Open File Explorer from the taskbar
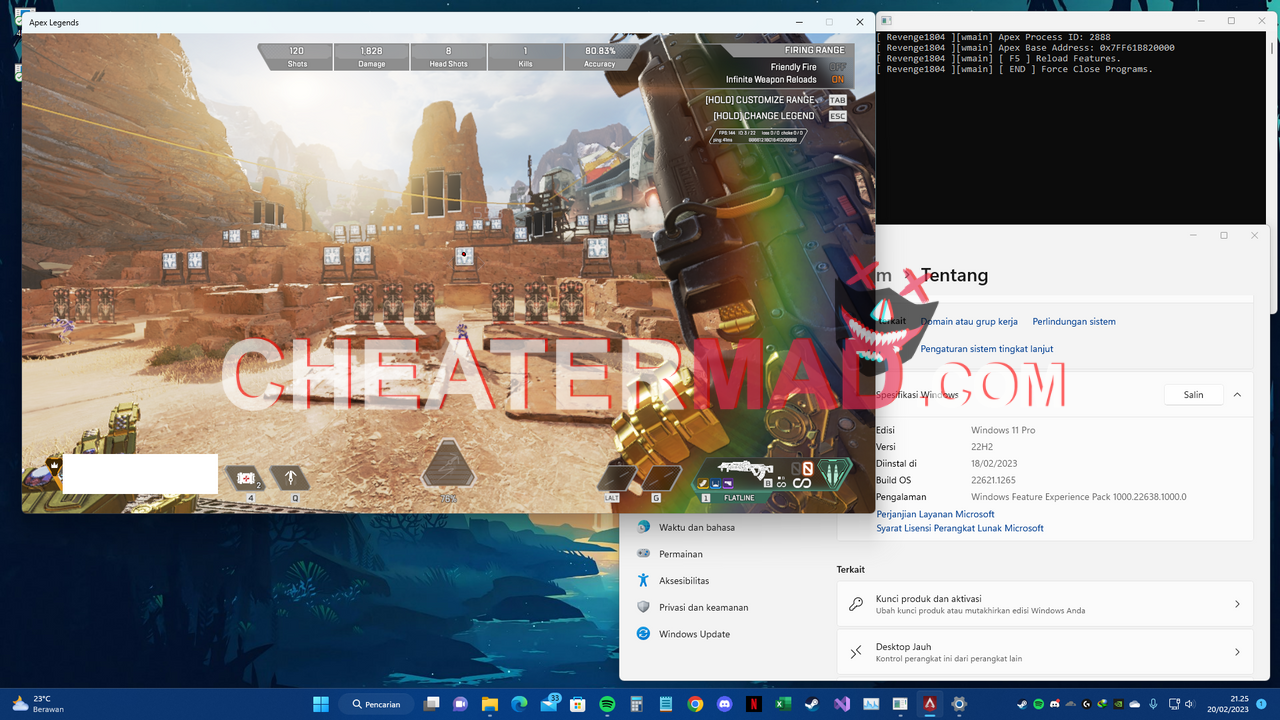The width and height of the screenshot is (1280, 720). click(x=490, y=704)
